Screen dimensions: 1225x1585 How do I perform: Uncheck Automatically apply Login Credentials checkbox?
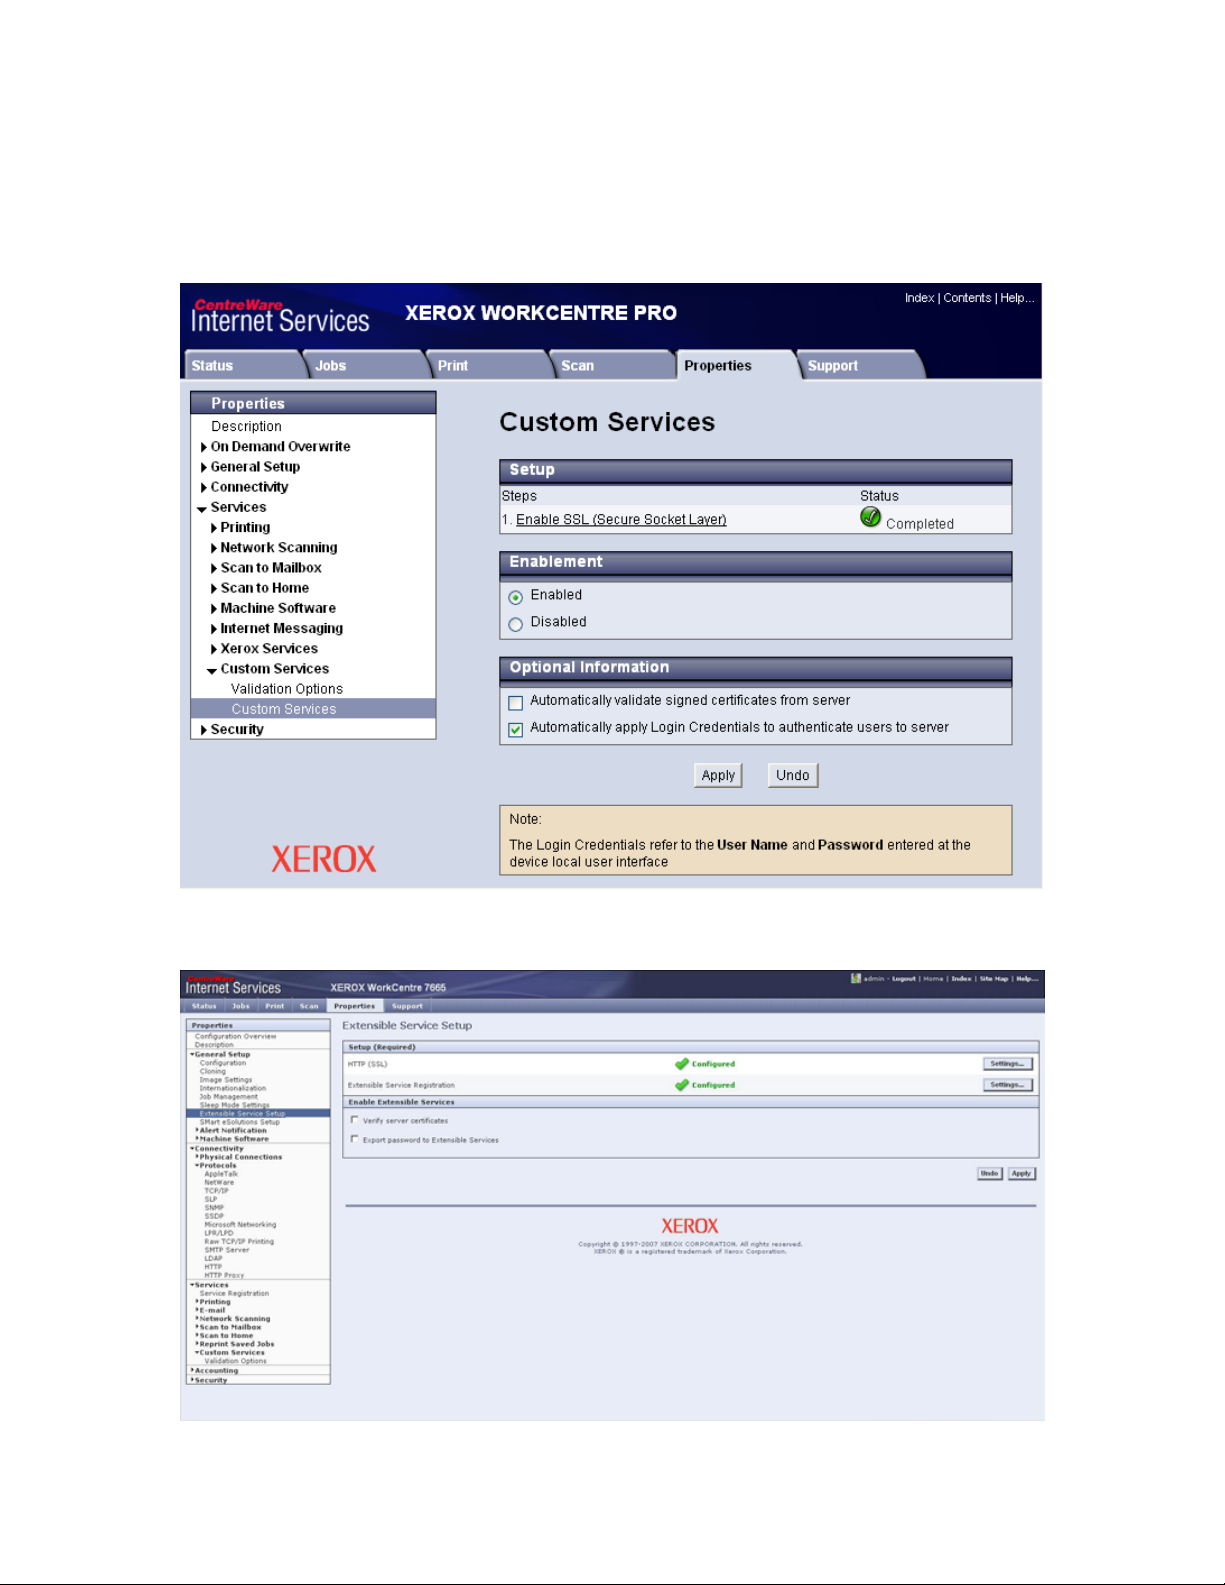[516, 730]
